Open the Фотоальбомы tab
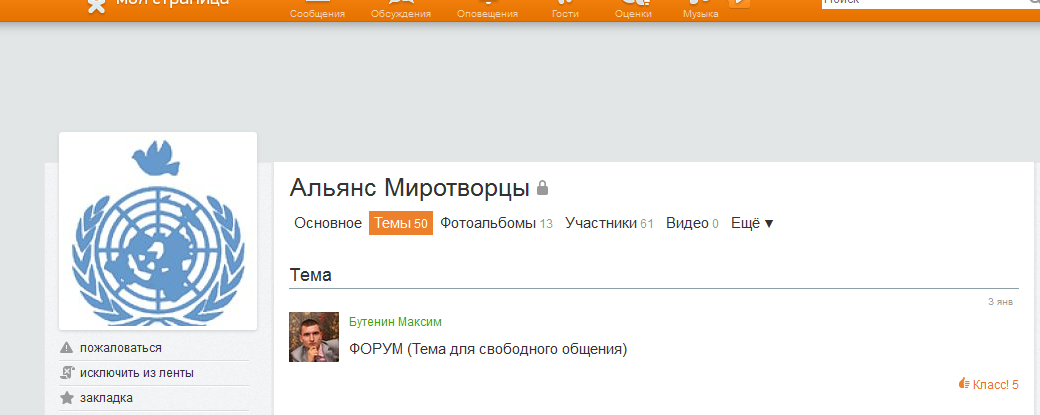 [x=496, y=223]
